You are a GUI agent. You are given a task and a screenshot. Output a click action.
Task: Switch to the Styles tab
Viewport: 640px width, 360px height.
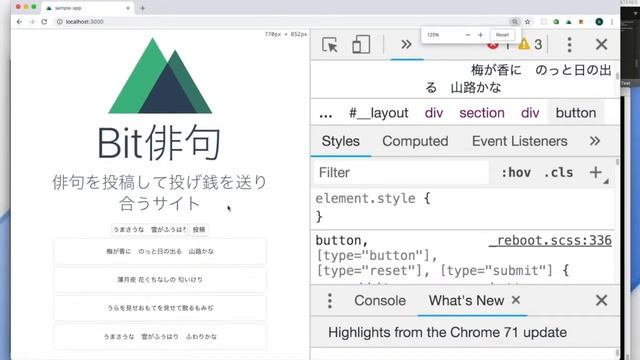click(340, 141)
